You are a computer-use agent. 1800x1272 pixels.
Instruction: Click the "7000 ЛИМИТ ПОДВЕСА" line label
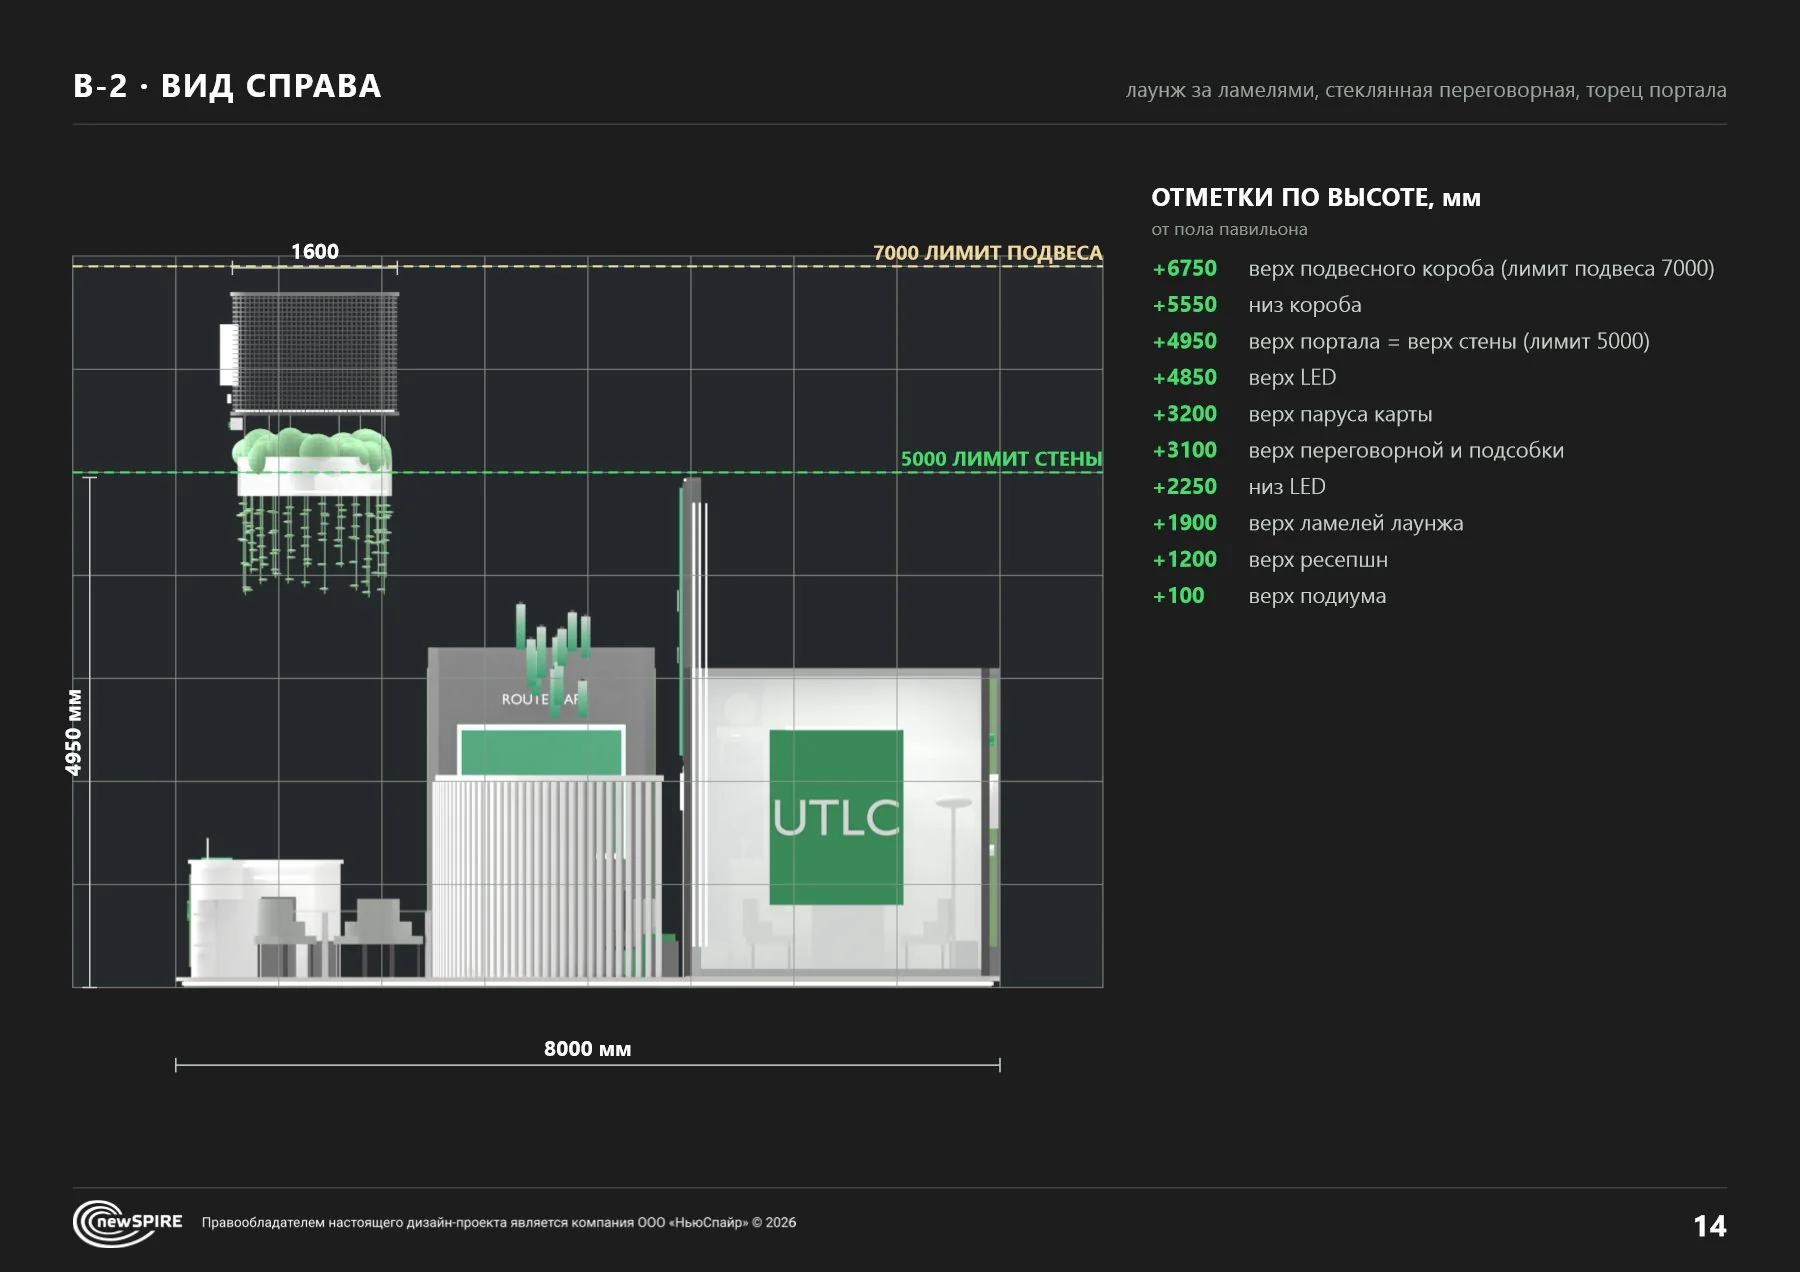point(987,252)
